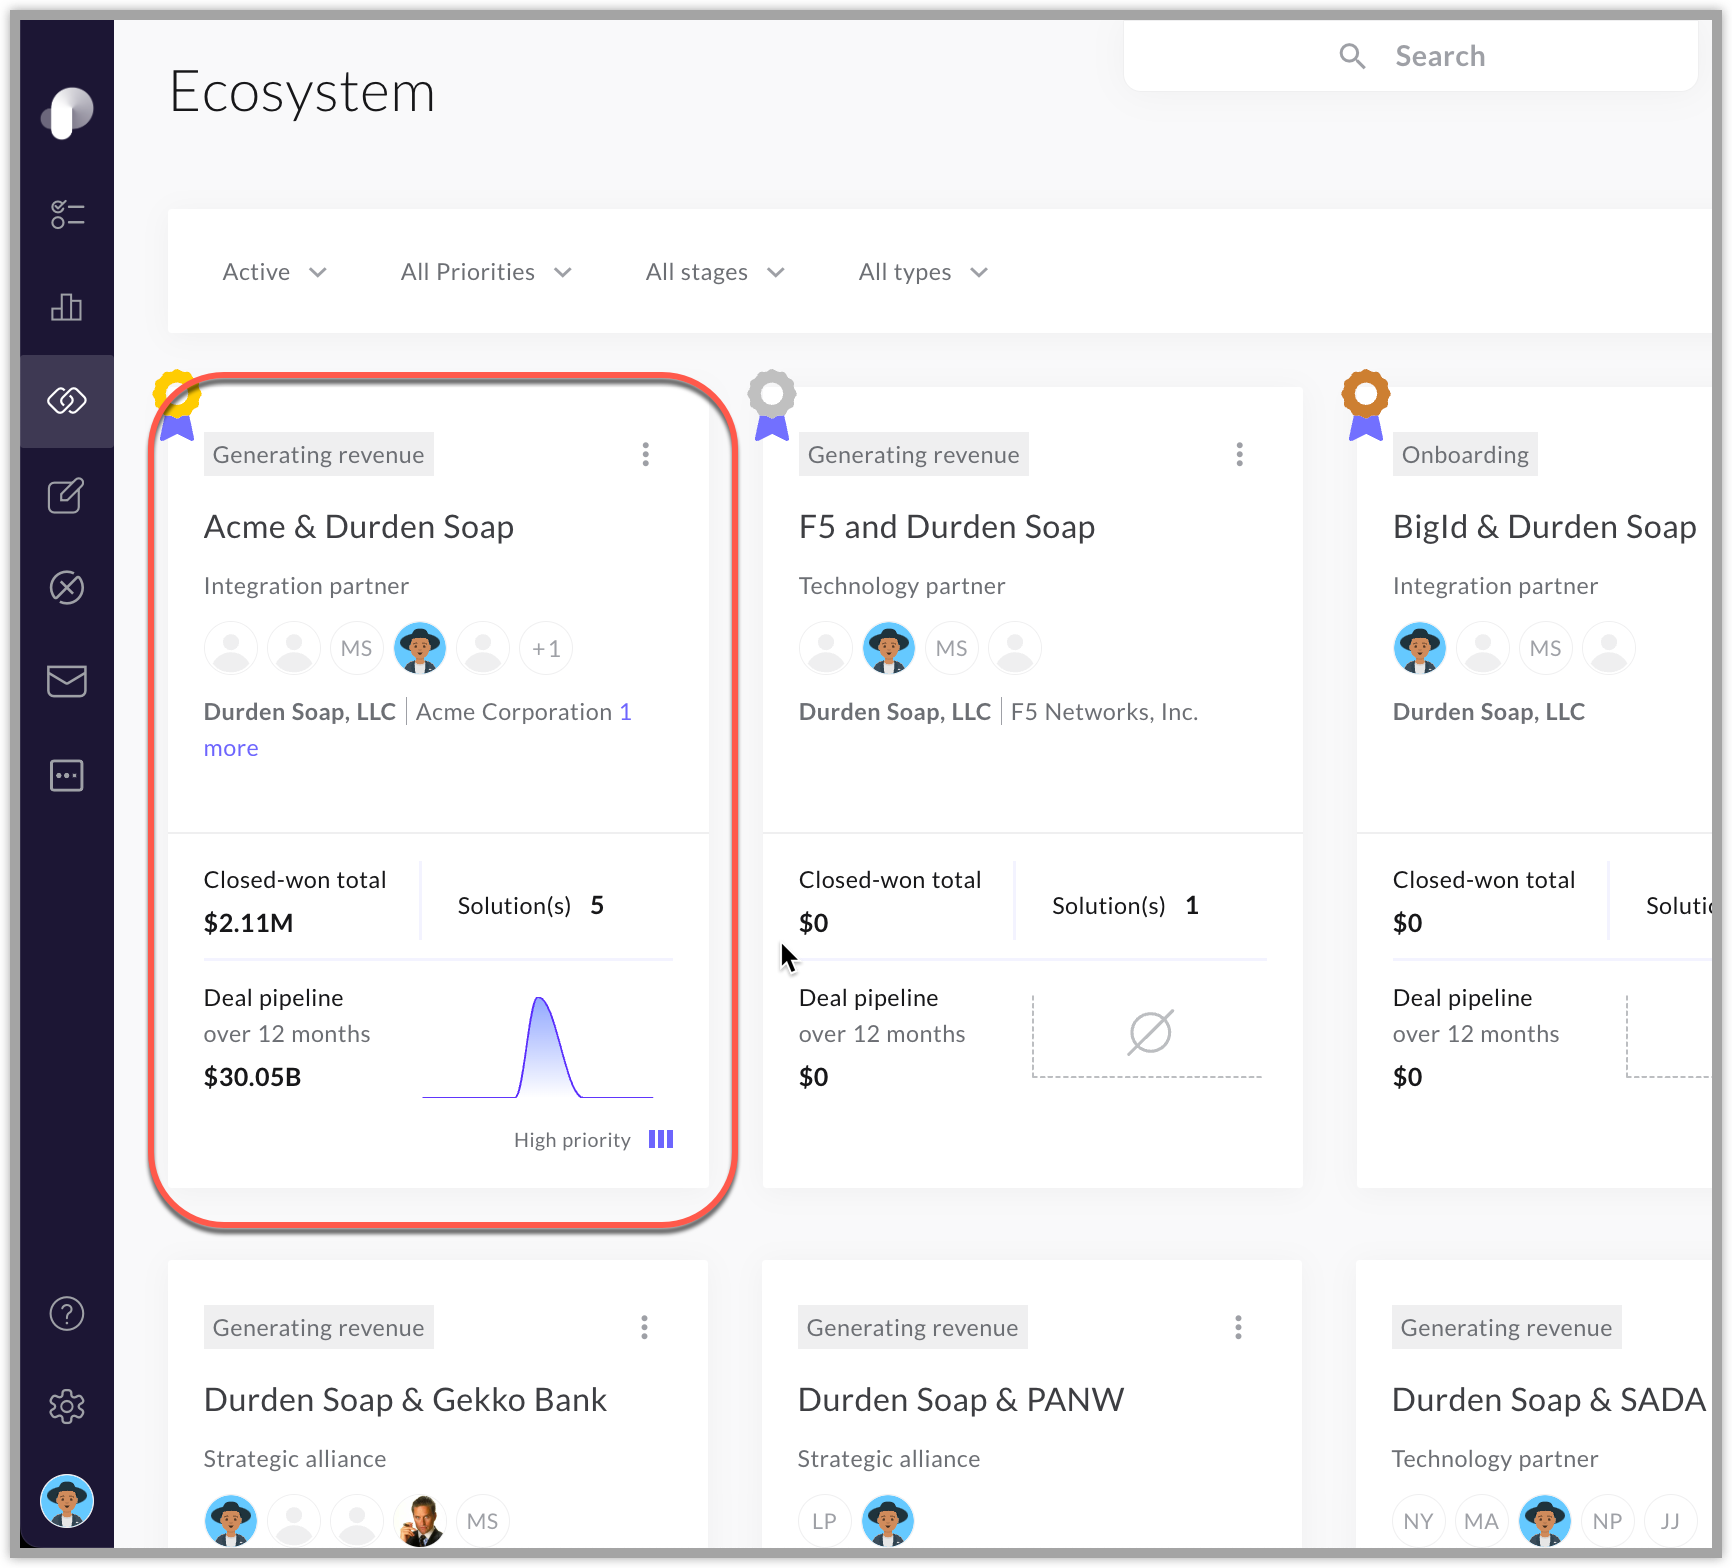Click Generating revenue tag on F5 card
Screen dimensions: 1732x1568
(x=914, y=455)
